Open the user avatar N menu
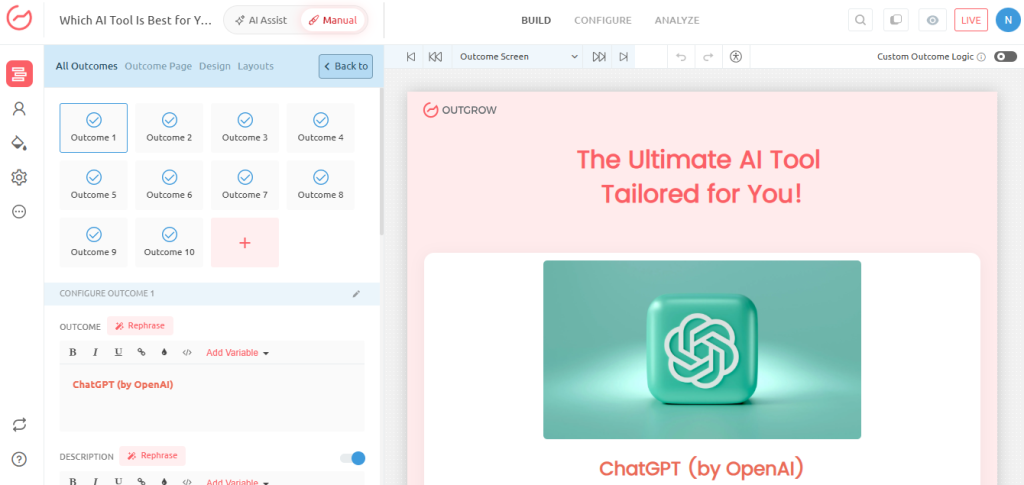The image size is (1024, 485). pyautogui.click(x=1007, y=20)
